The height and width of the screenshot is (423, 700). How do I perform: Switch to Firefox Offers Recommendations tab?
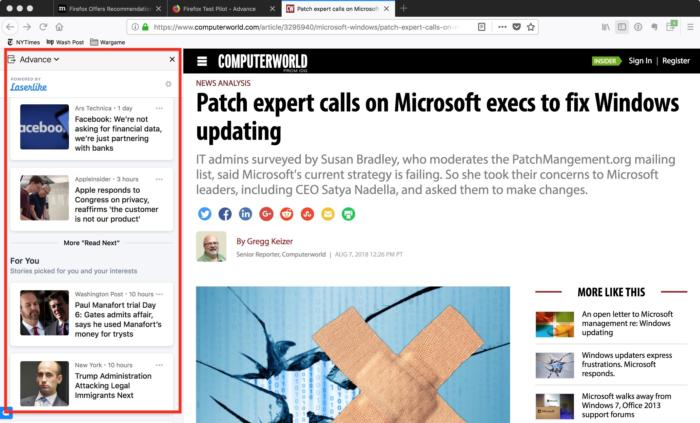point(110,8)
